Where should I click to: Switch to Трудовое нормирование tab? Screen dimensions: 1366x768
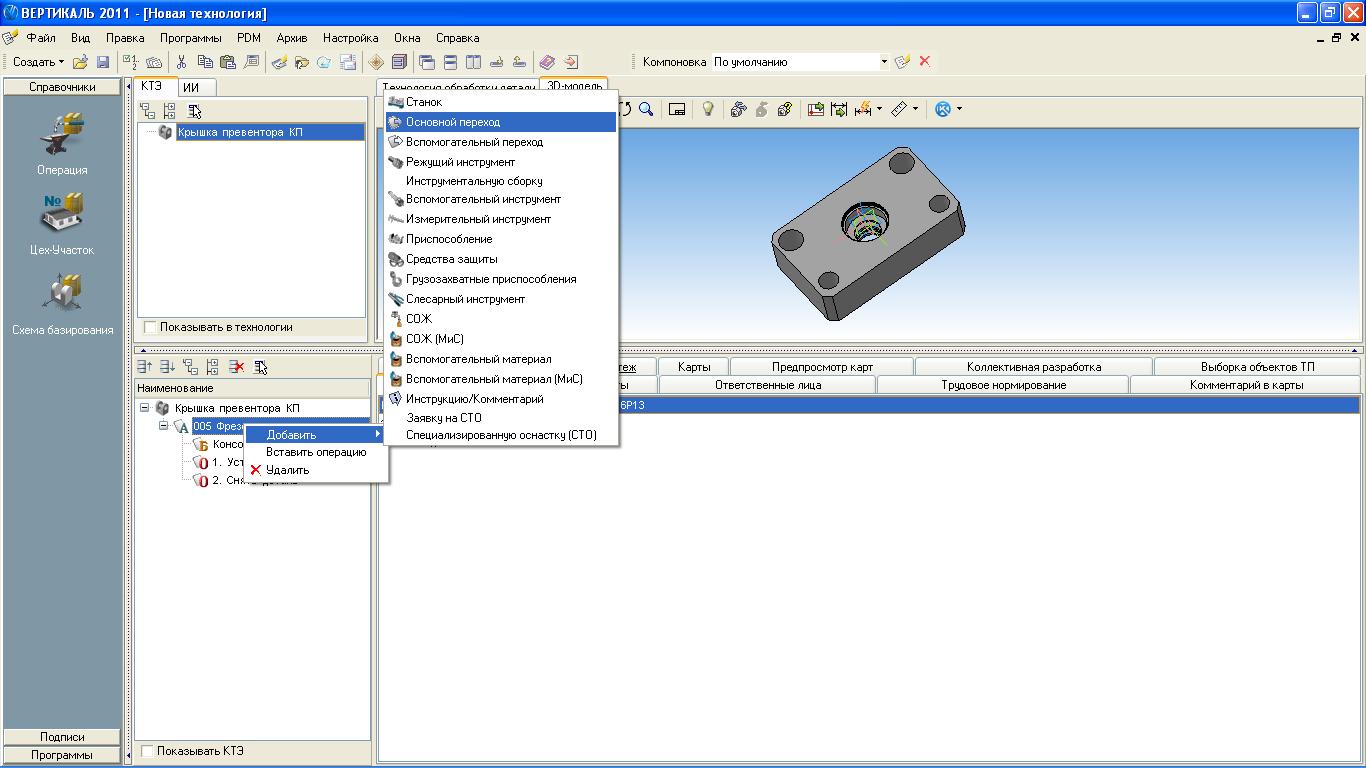[1003, 385]
